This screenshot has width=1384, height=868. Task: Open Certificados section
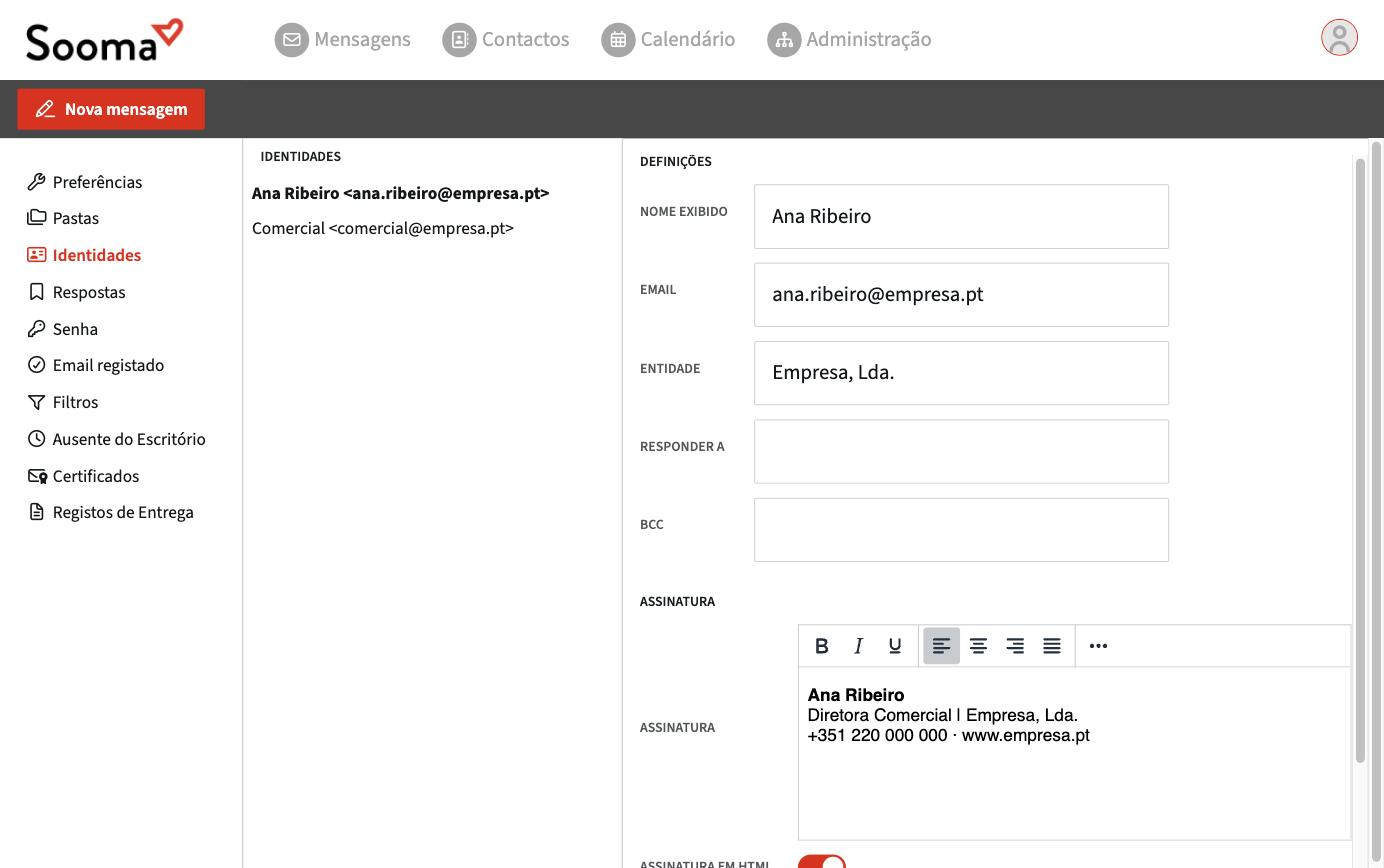point(83,476)
